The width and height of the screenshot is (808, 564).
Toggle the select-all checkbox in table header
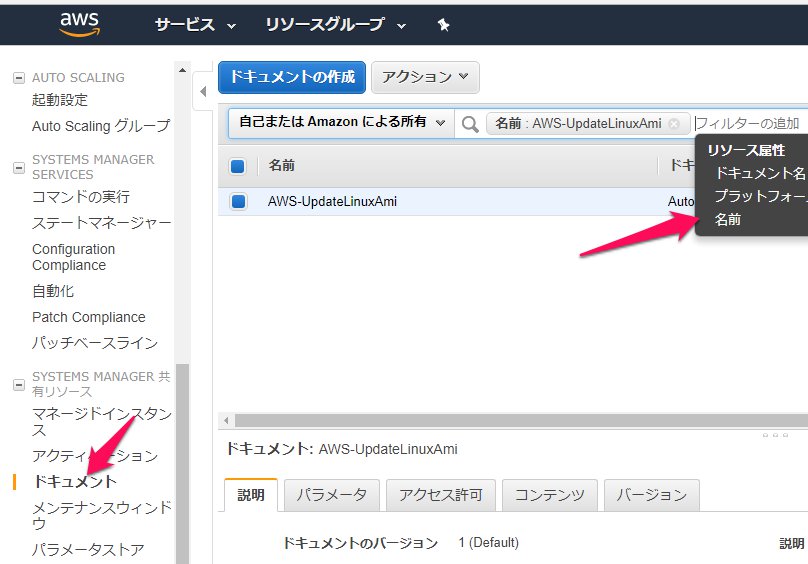point(238,166)
